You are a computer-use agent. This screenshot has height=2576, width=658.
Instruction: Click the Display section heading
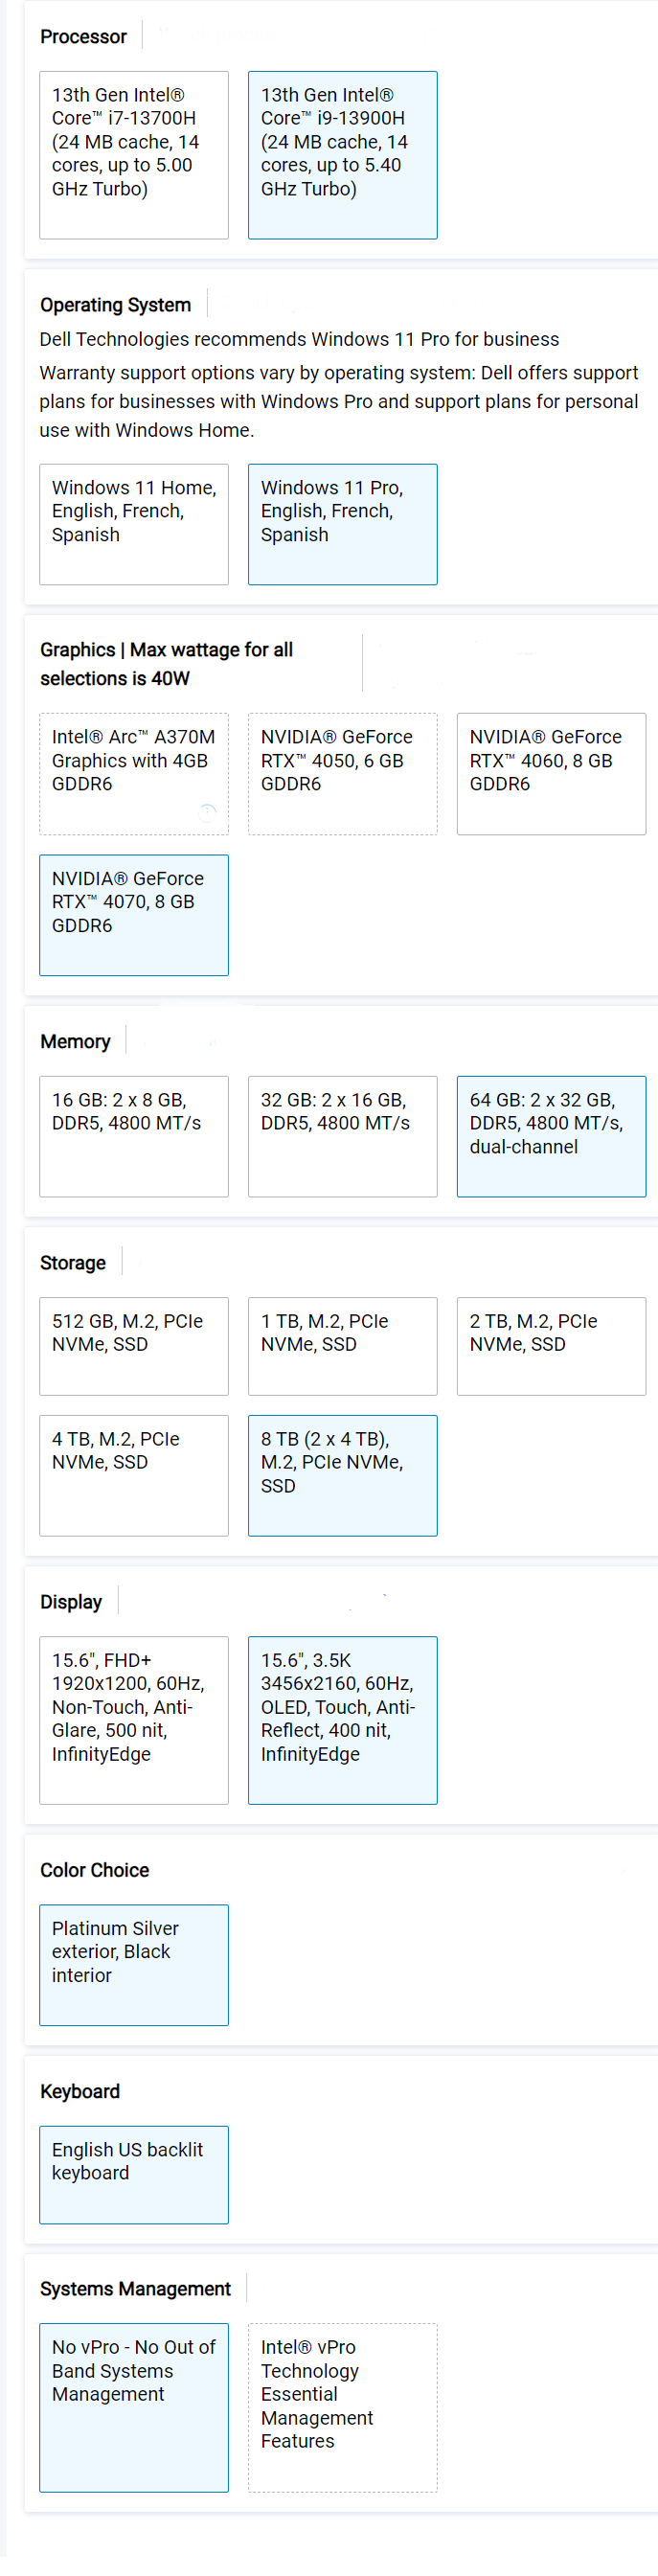pyautogui.click(x=71, y=1602)
